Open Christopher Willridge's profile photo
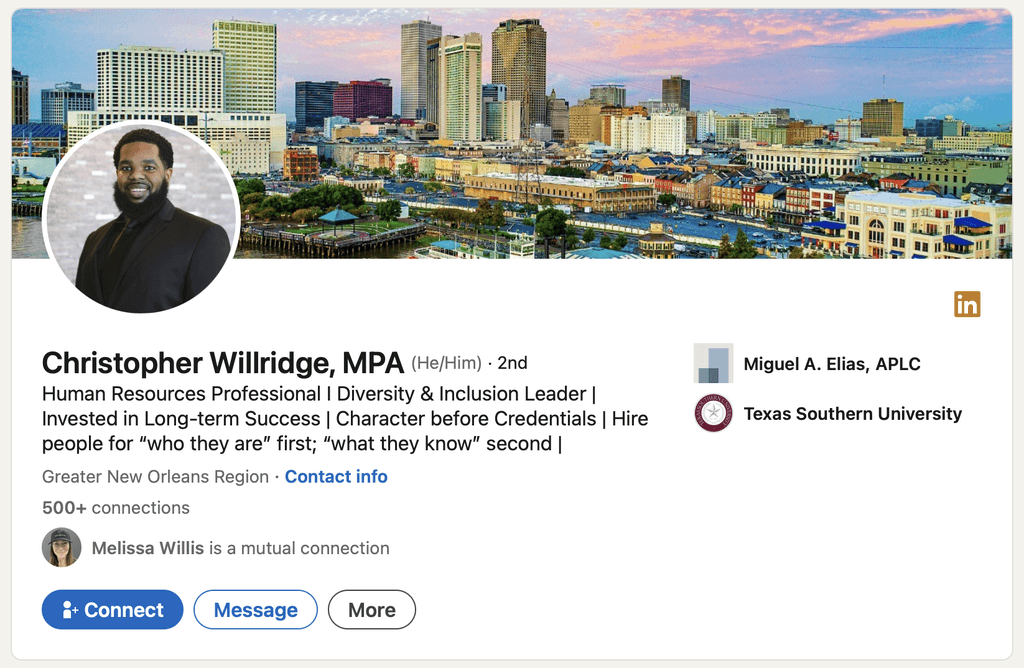 pos(141,216)
